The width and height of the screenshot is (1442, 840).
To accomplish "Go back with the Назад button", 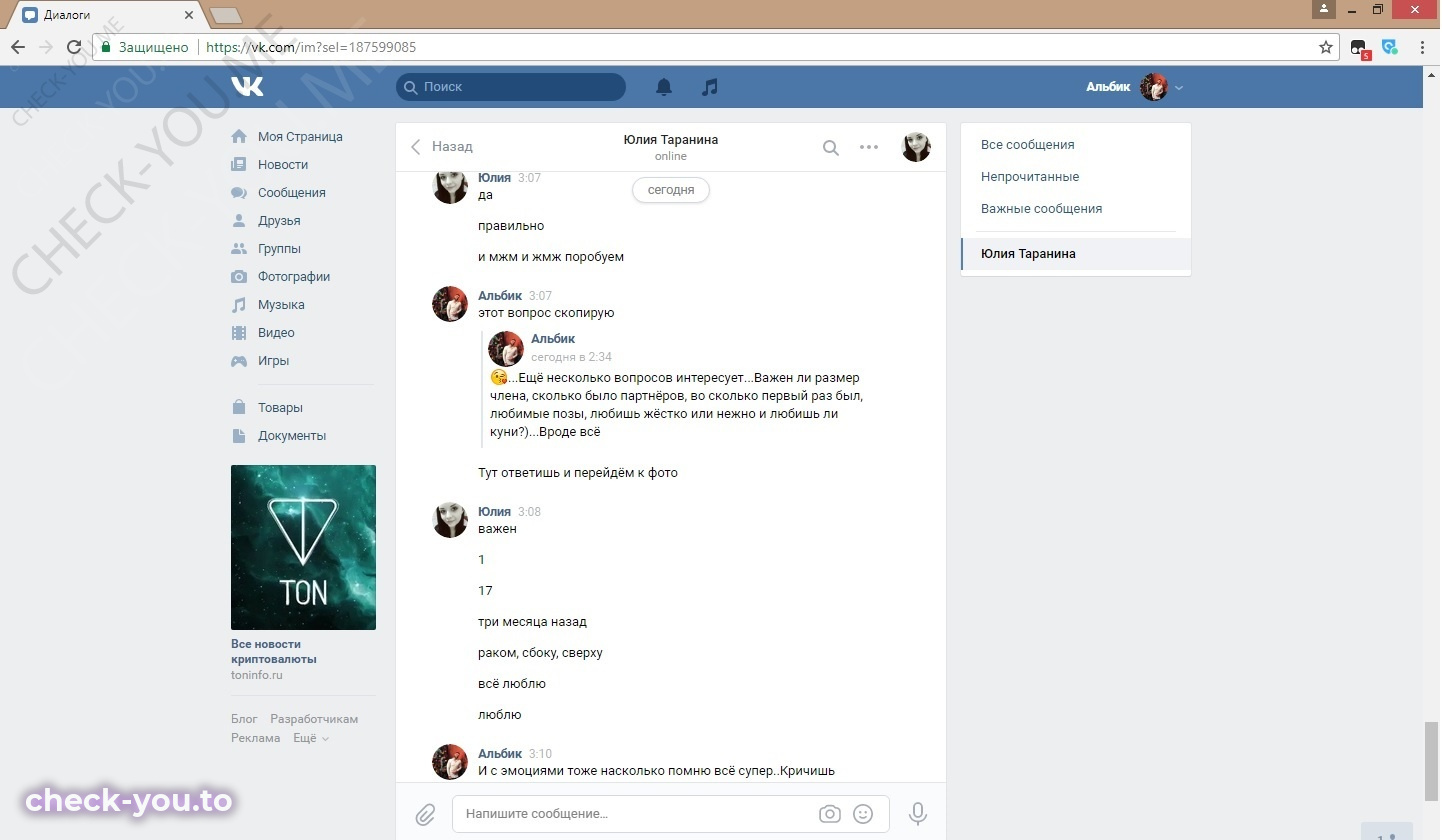I will click(x=441, y=147).
